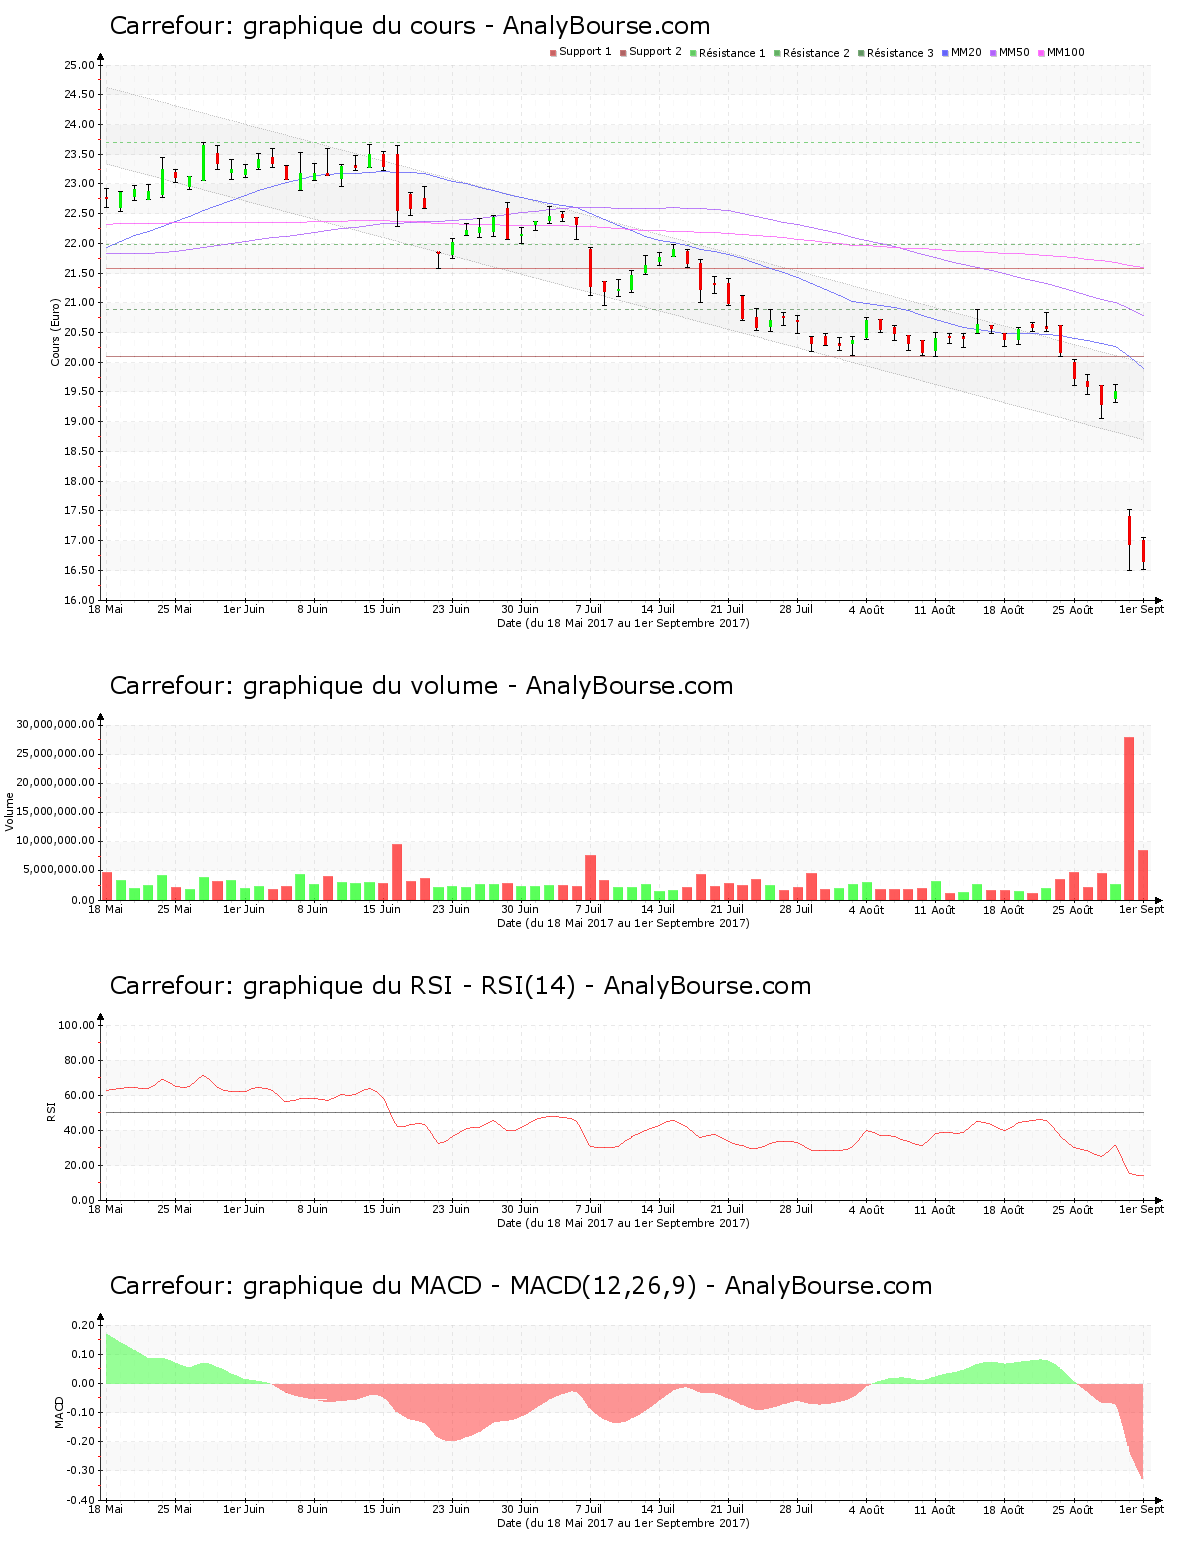
Task: Click the 'graphique du volume' chart title
Action: pos(421,686)
